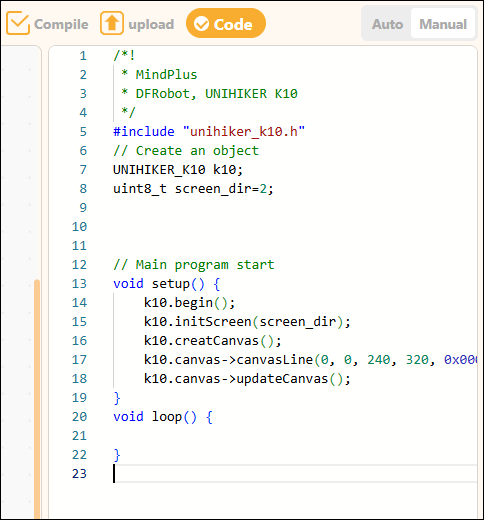Switch to Auto mode
This screenshot has height=520, width=484.
point(387,24)
